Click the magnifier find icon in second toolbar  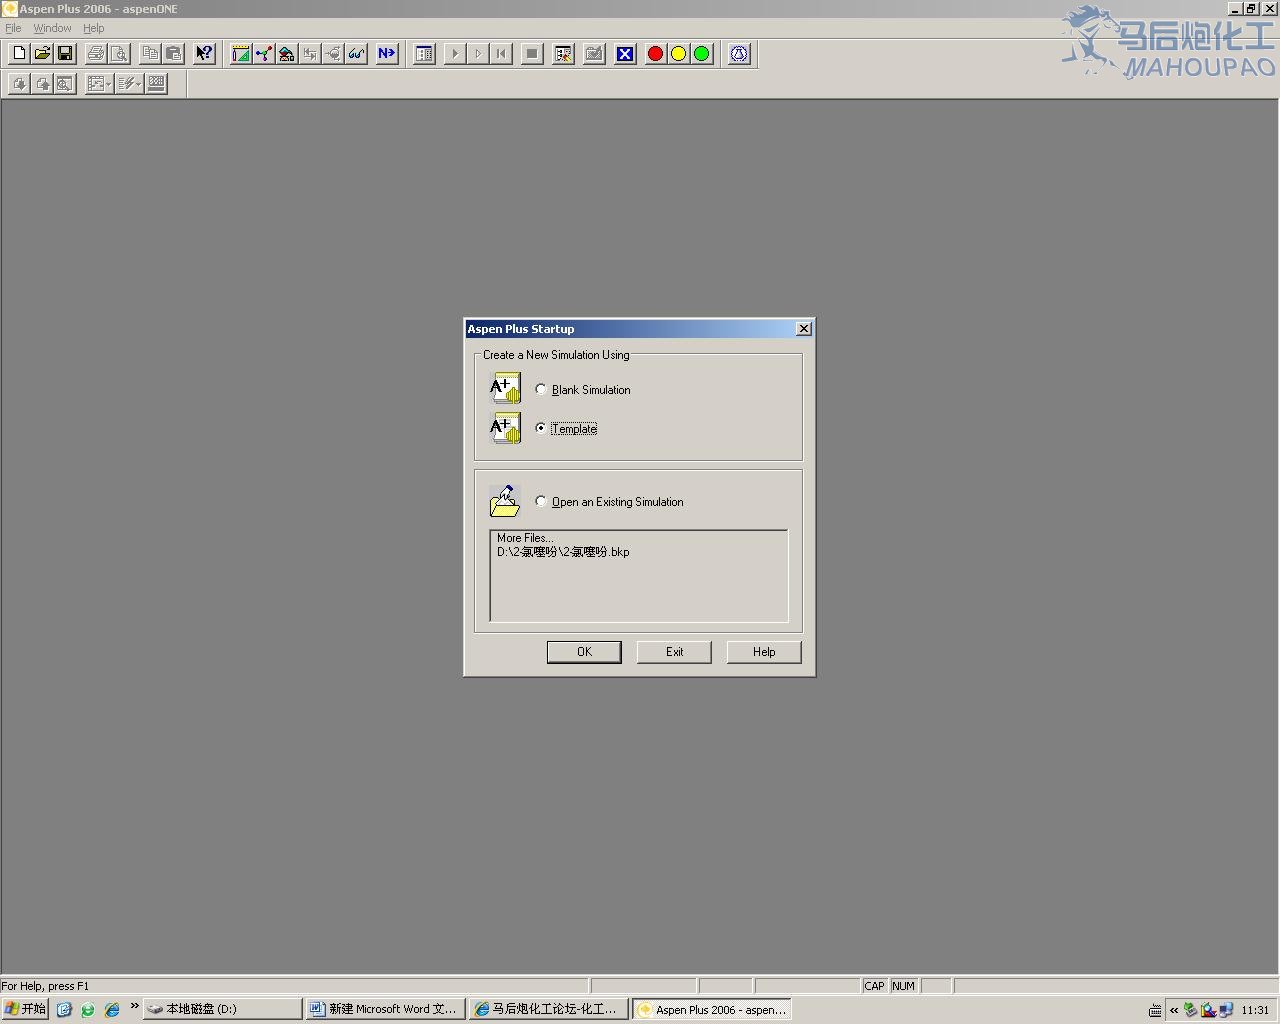[65, 84]
